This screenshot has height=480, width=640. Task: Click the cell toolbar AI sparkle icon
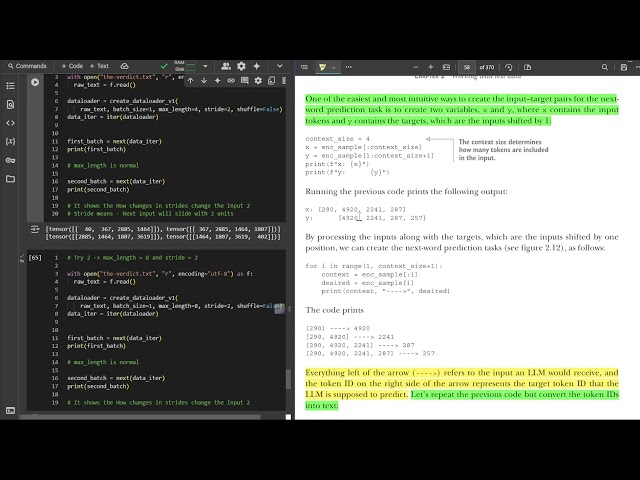(x=218, y=81)
